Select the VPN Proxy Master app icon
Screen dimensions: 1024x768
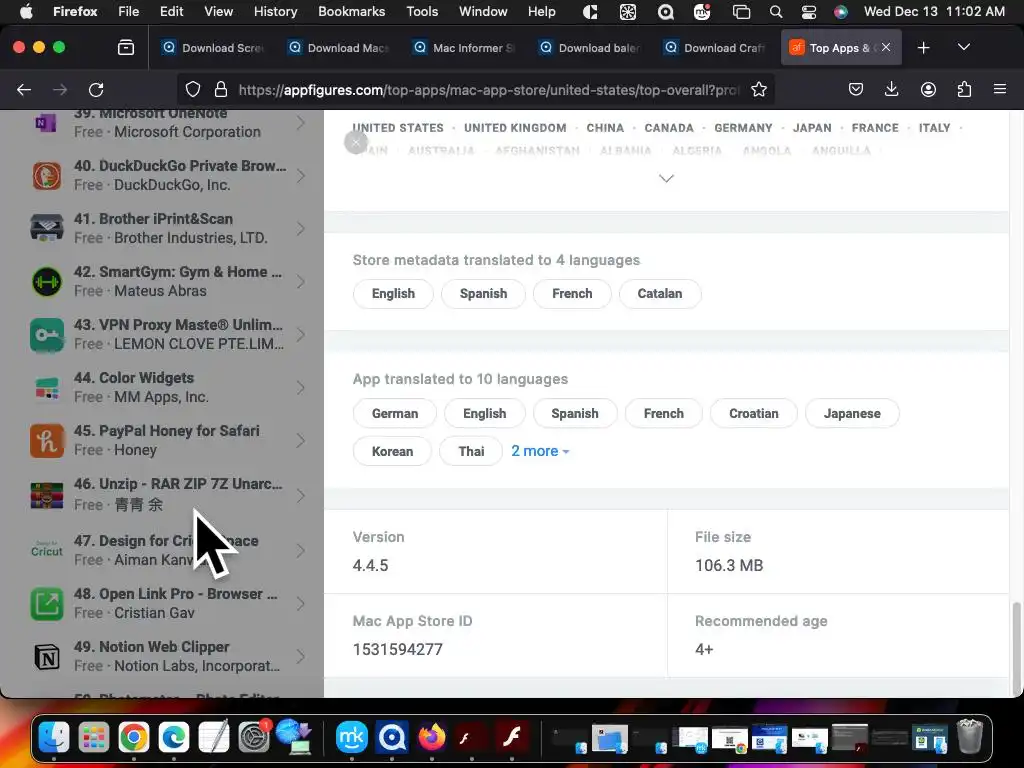tap(46, 335)
